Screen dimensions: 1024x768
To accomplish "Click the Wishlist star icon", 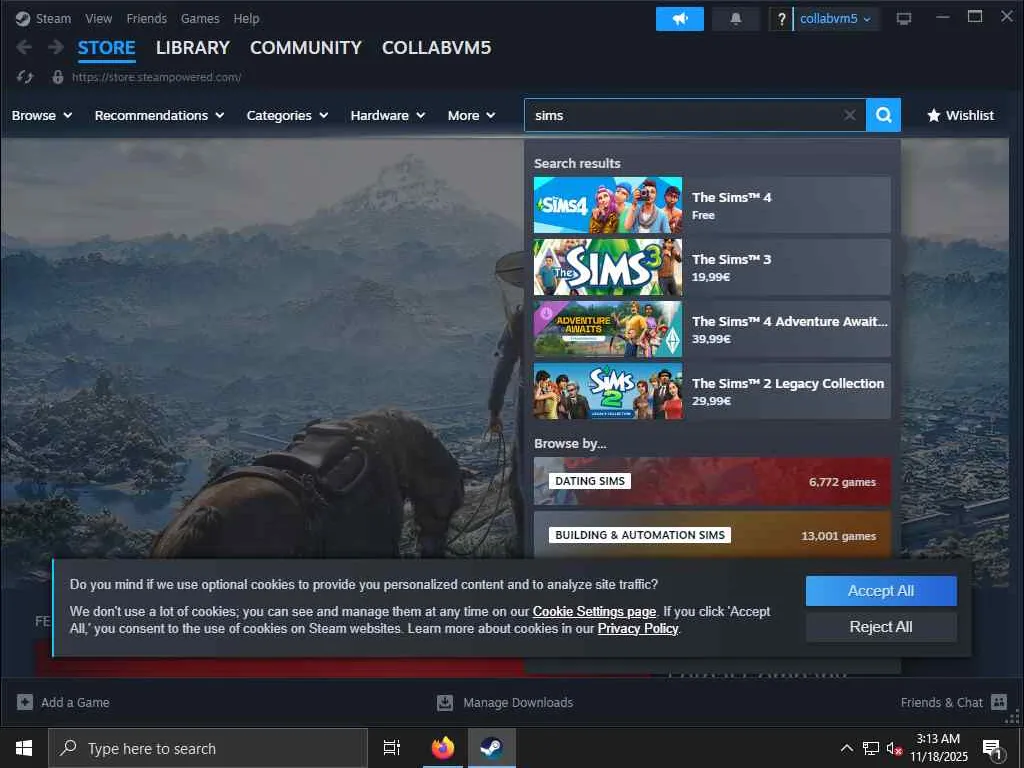I will (934, 115).
